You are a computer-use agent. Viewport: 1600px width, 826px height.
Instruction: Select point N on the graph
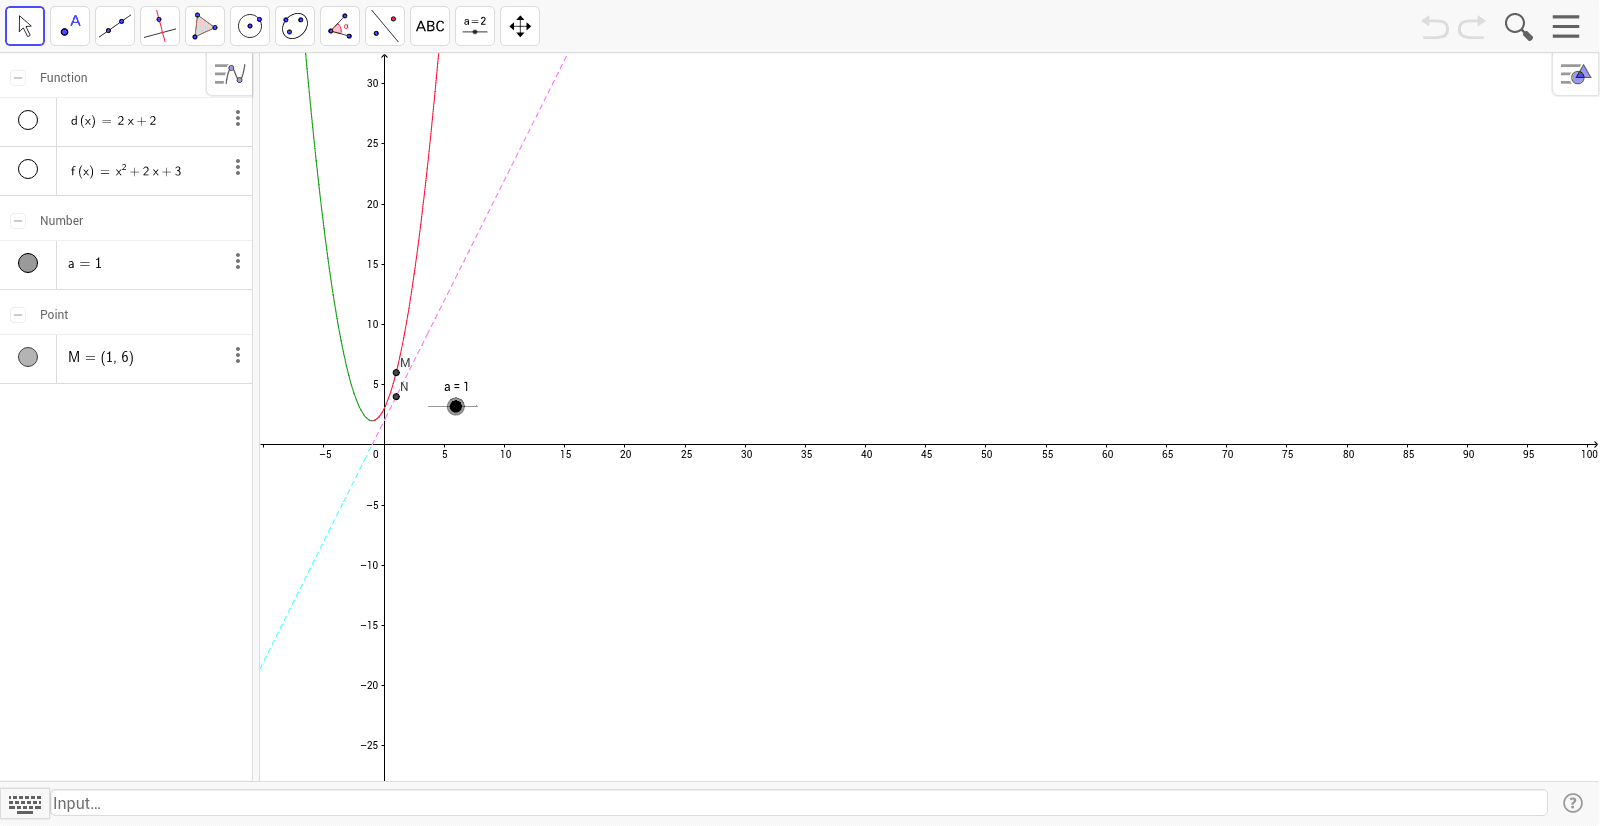[396, 397]
